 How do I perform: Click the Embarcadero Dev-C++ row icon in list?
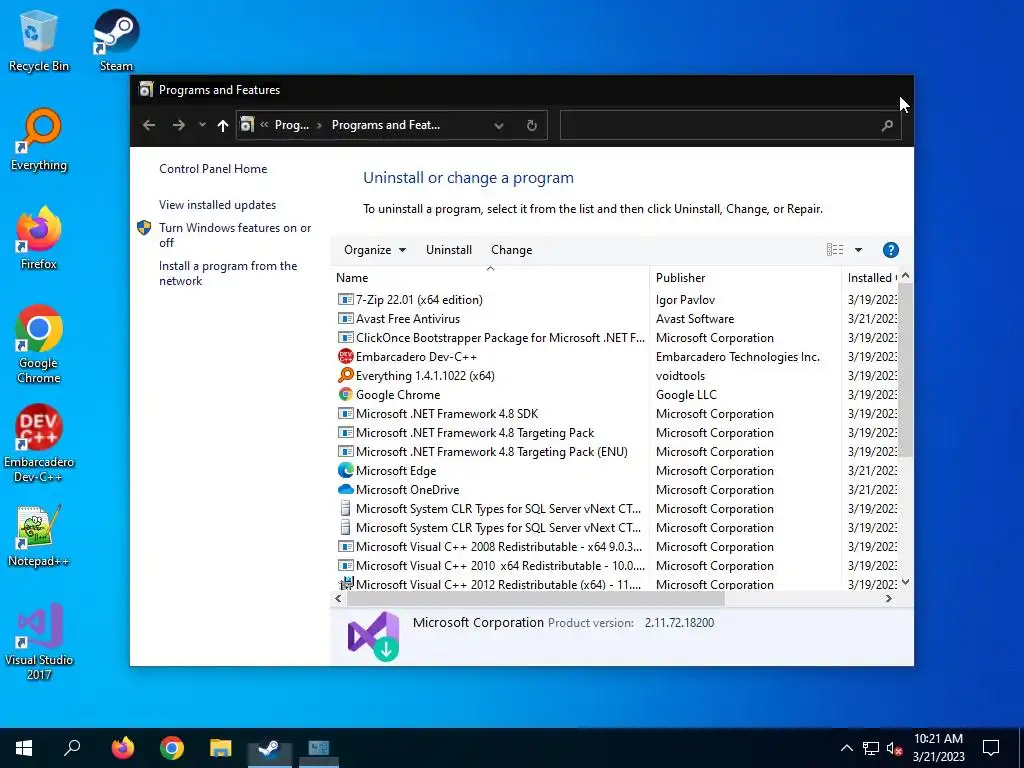tap(345, 357)
